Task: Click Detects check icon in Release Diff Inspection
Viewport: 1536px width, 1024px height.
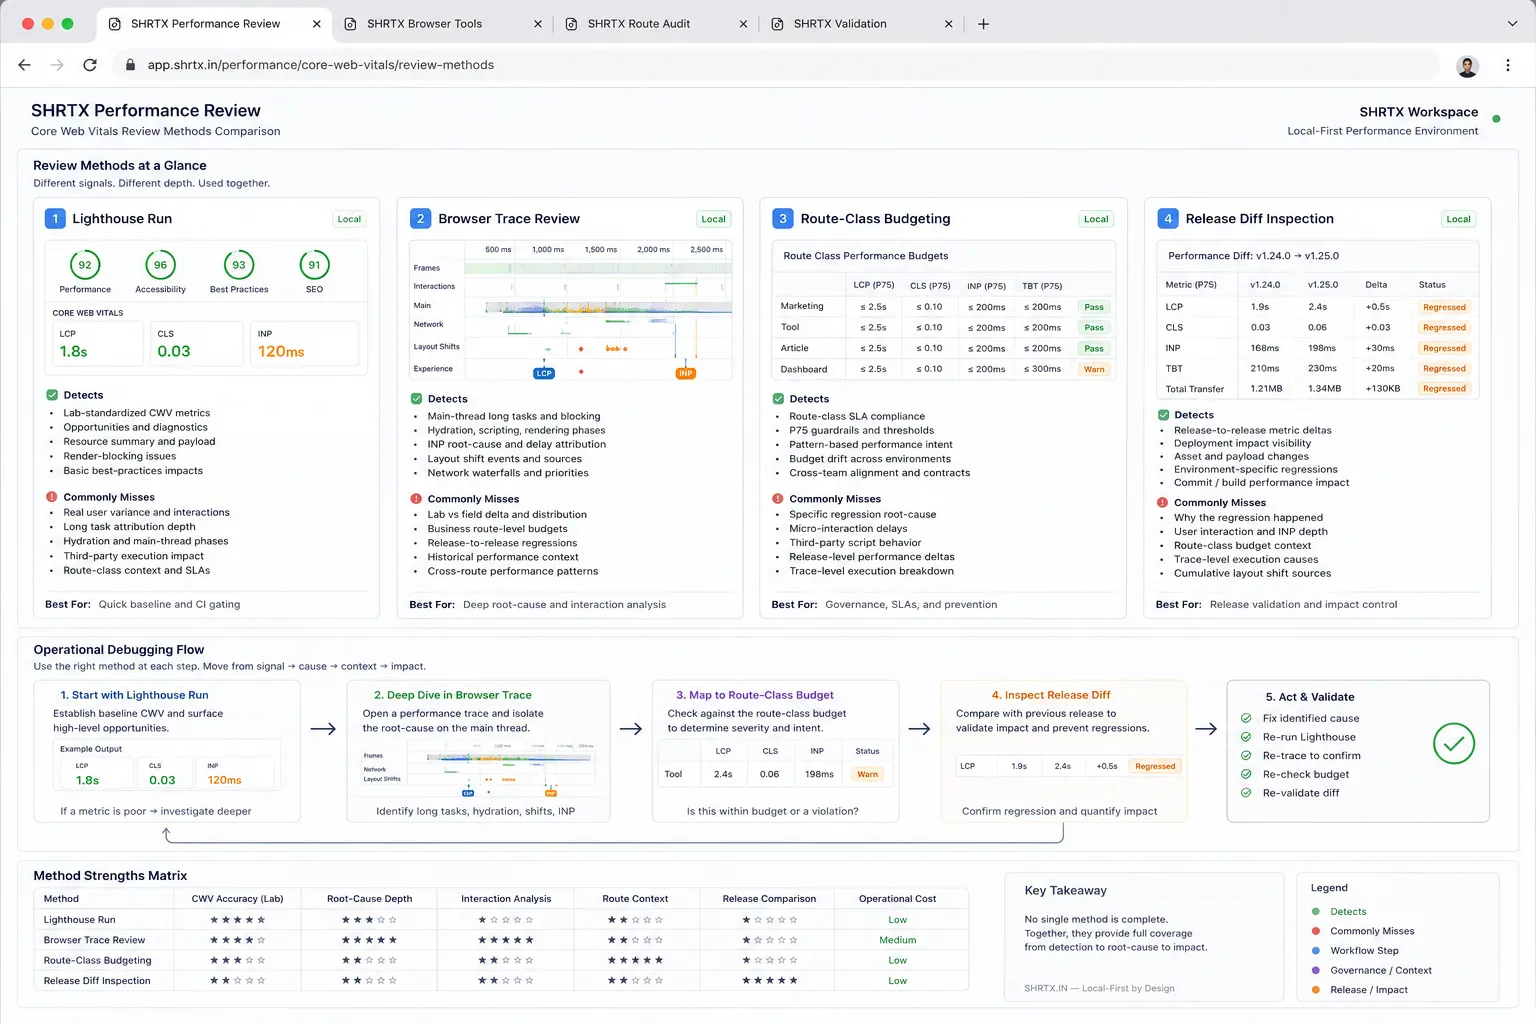Action: [1163, 415]
